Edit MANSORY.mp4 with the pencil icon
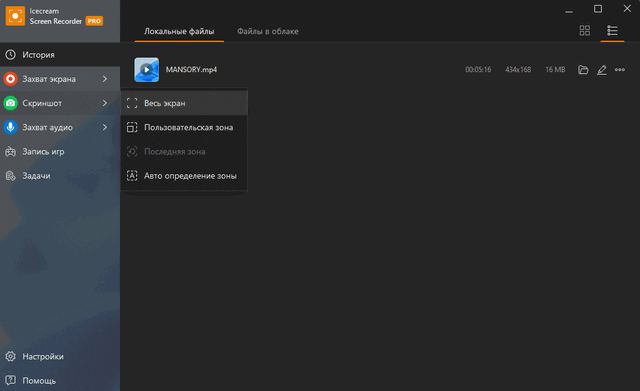This screenshot has height=391, width=640. [602, 70]
